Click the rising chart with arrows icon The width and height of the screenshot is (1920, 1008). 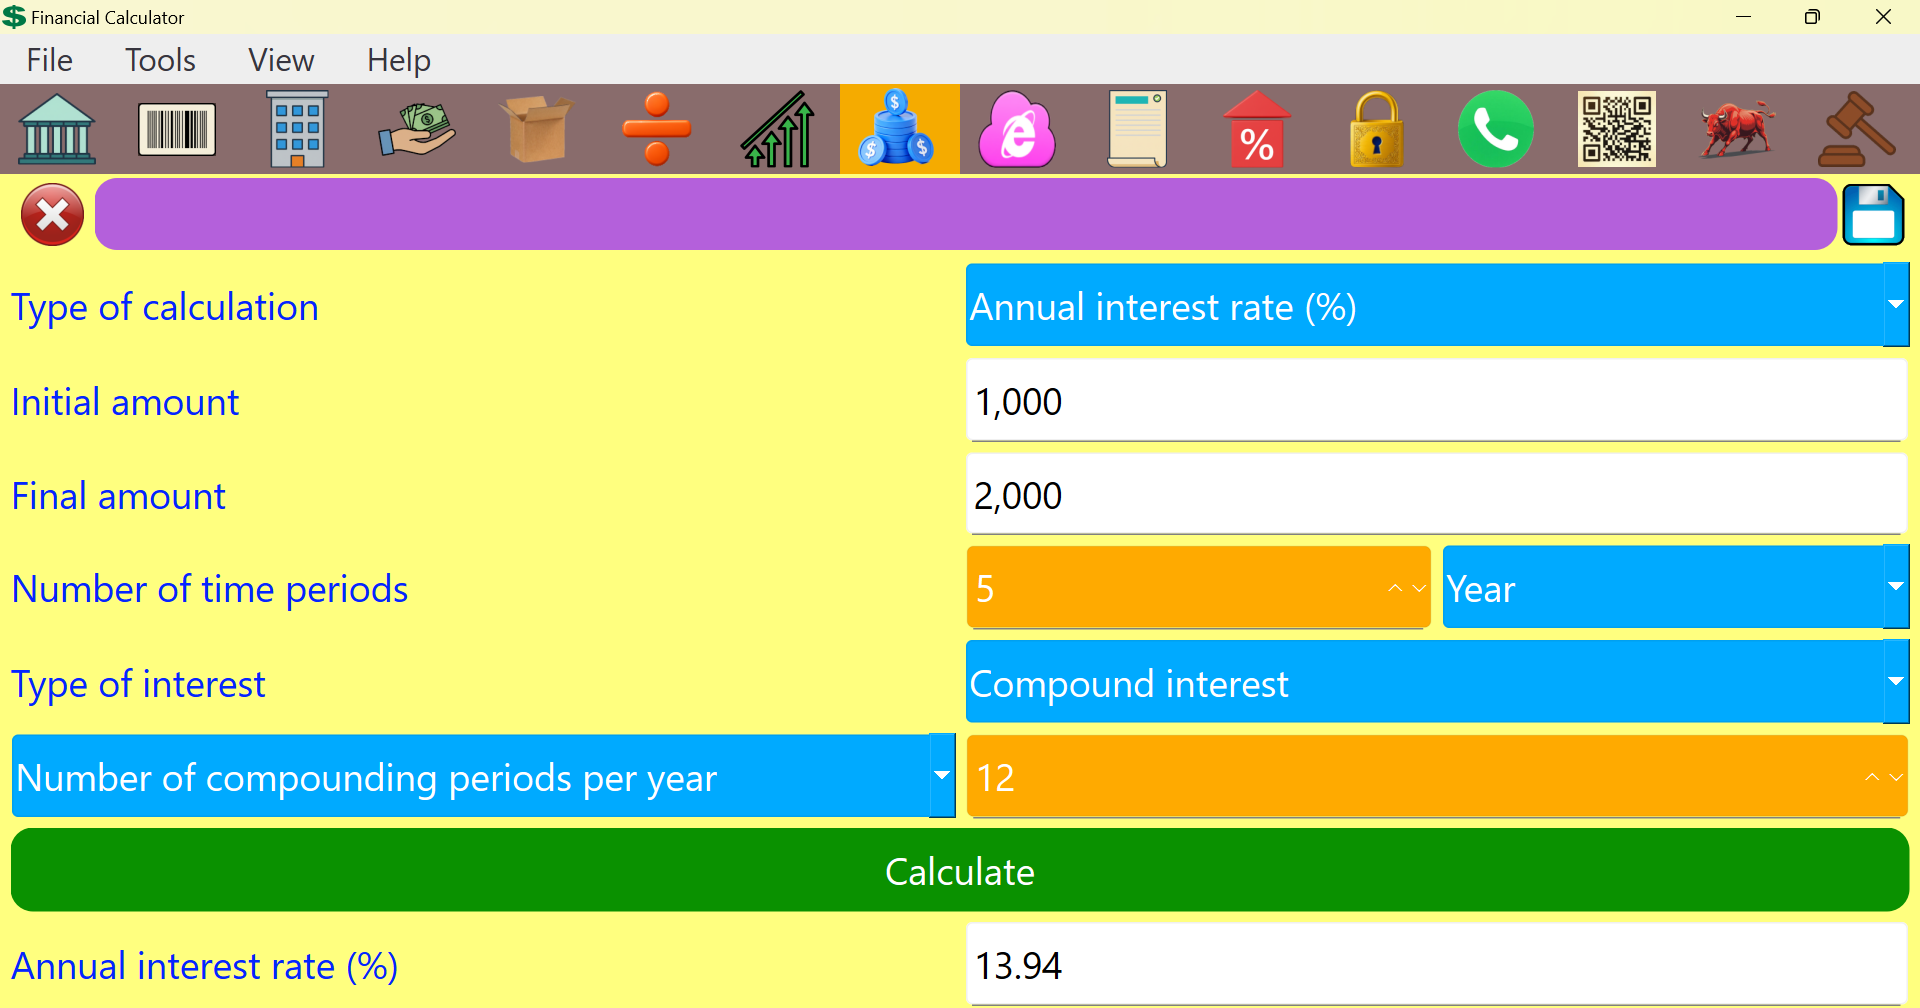click(777, 129)
